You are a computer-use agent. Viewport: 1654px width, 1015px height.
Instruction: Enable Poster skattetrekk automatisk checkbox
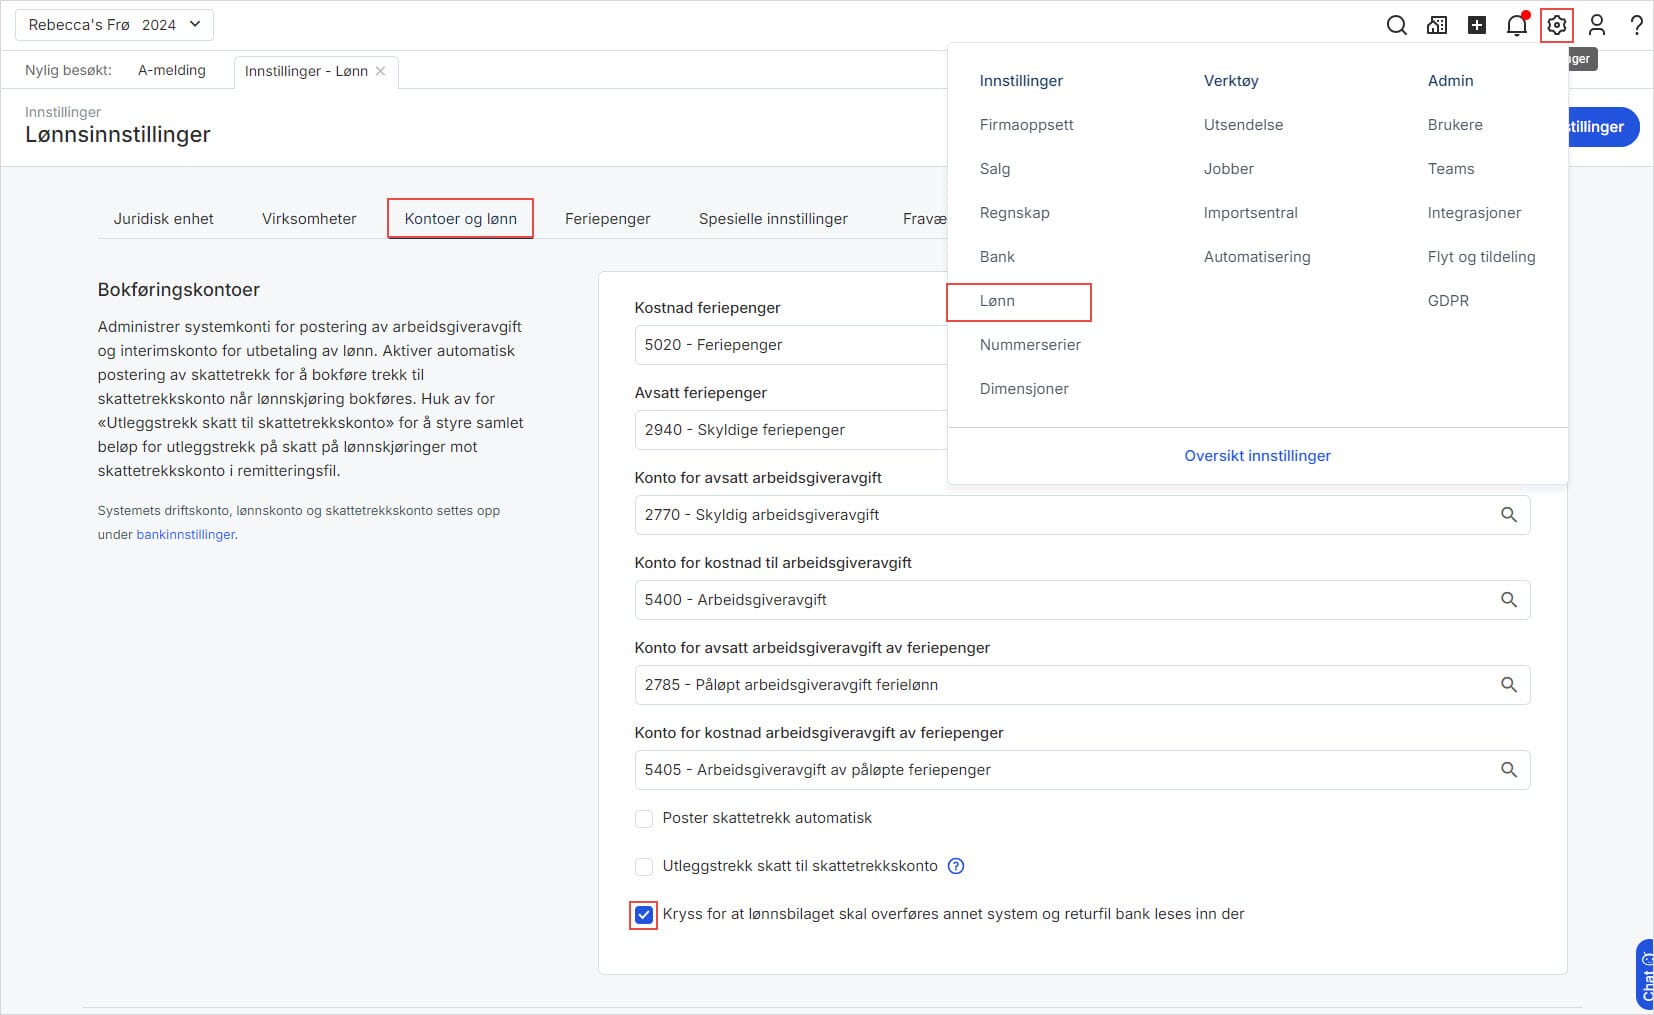point(644,819)
